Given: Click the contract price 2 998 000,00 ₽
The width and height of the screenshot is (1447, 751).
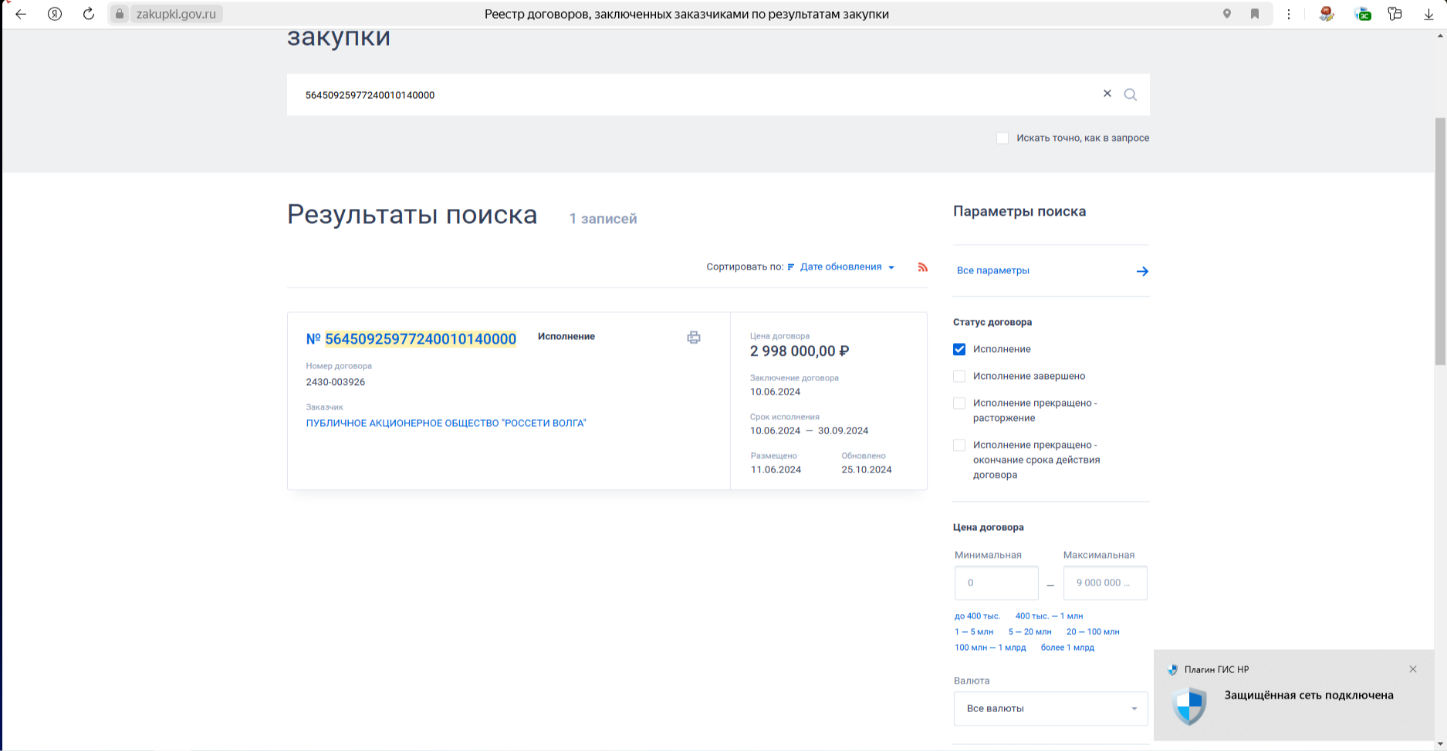Looking at the screenshot, I should coord(800,351).
